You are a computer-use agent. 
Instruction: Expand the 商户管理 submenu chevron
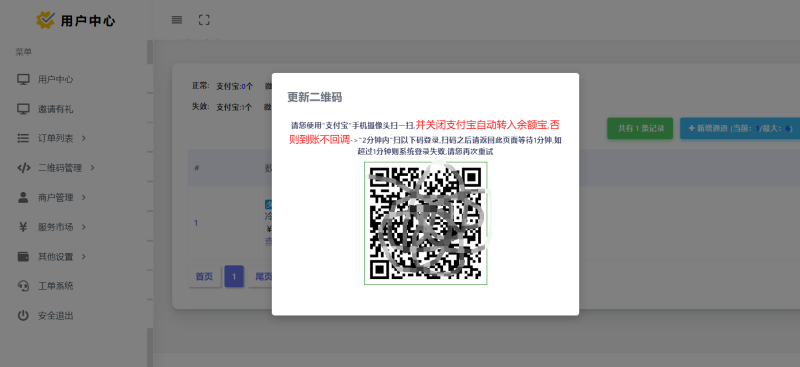(x=84, y=197)
